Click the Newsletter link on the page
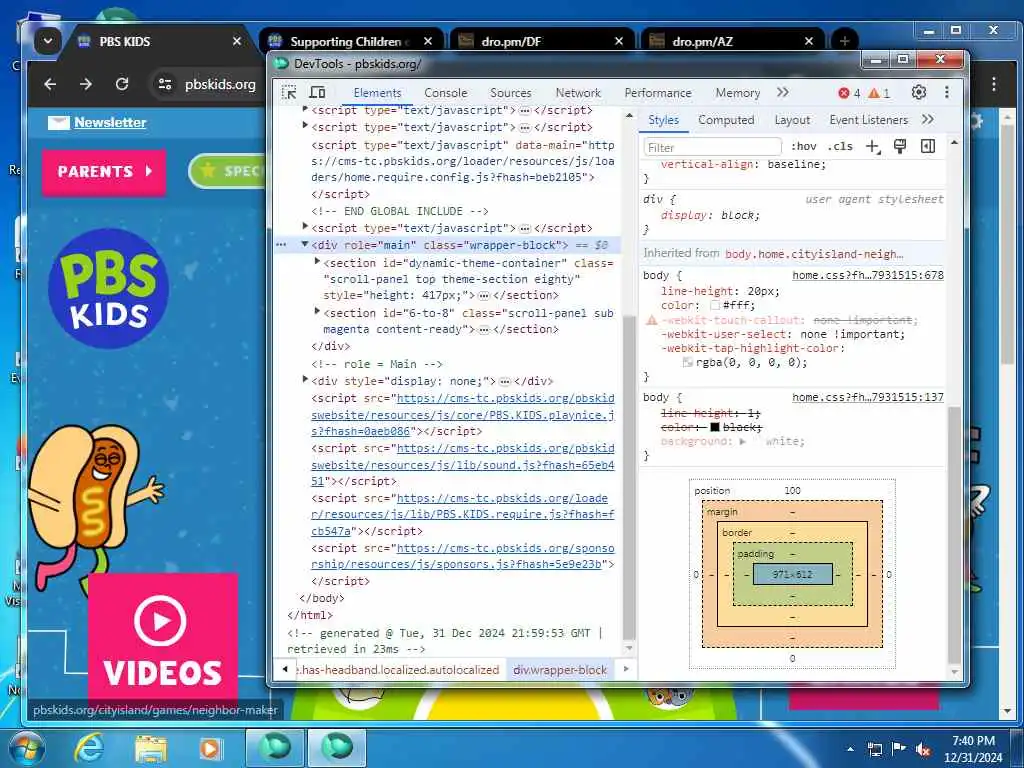 (x=110, y=122)
